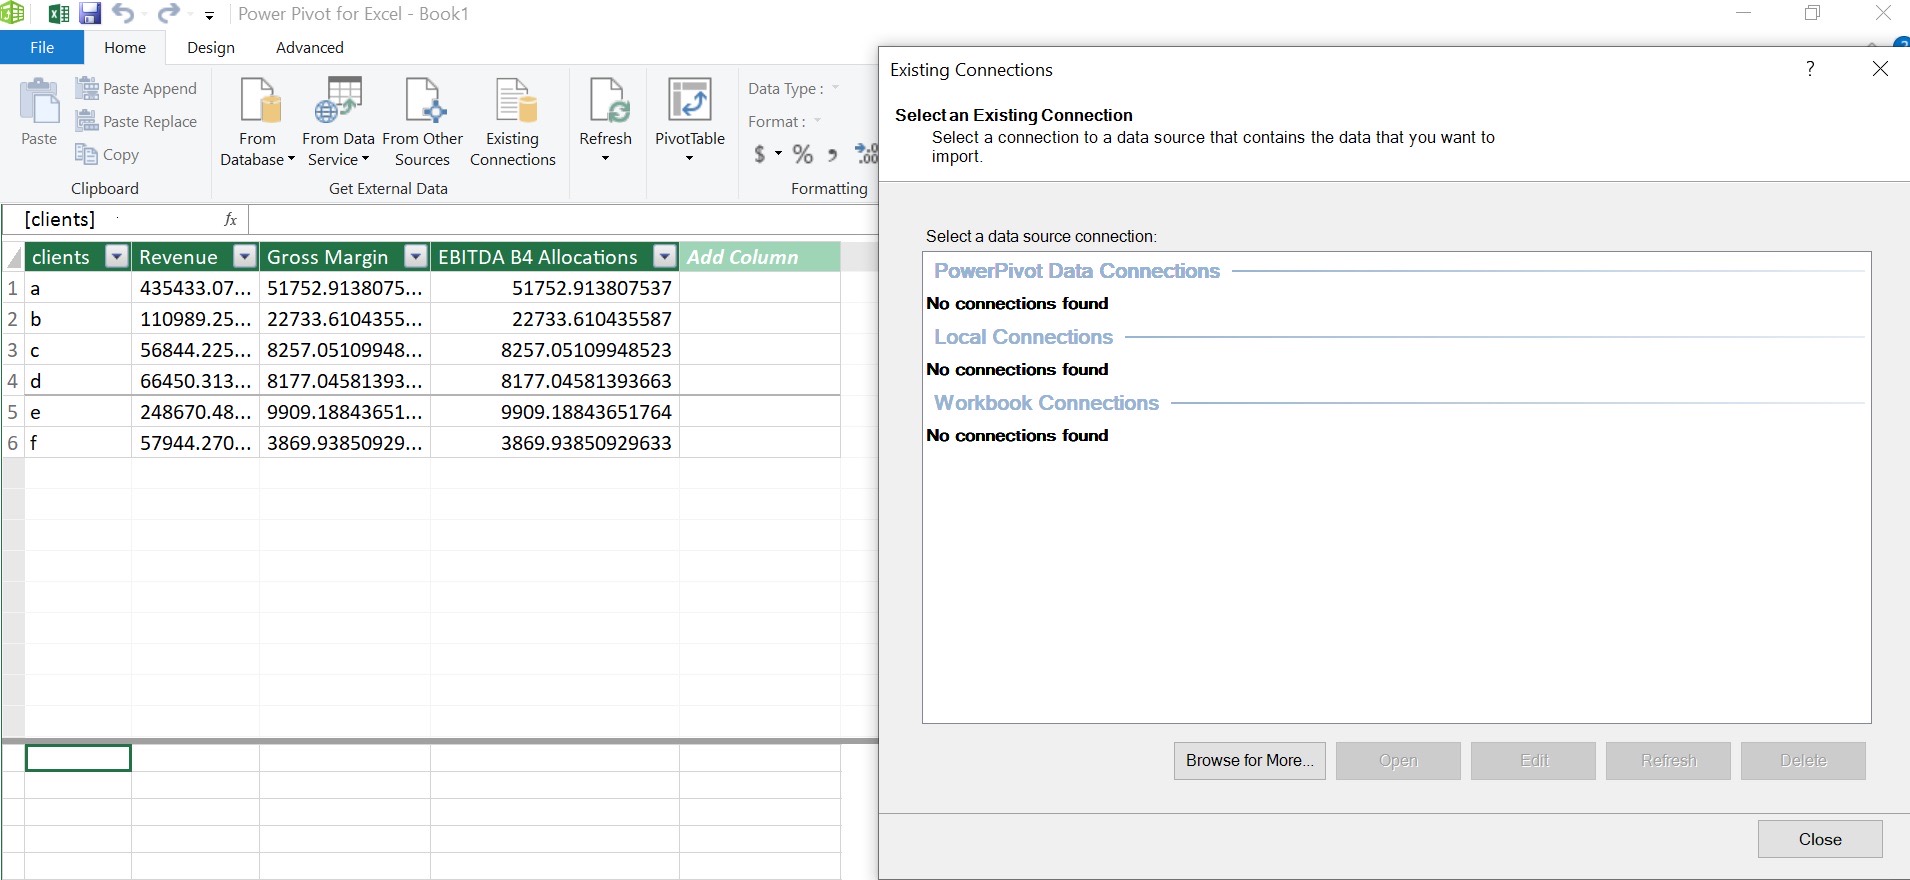Open Customize Quick Access Toolbar arrow

209,15
